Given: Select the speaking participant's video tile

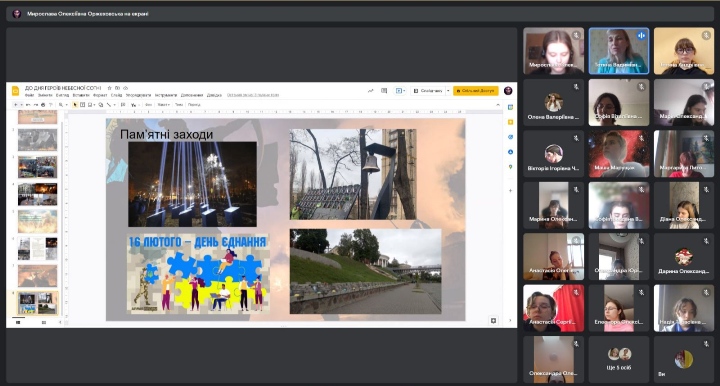Looking at the screenshot, I should point(619,51).
